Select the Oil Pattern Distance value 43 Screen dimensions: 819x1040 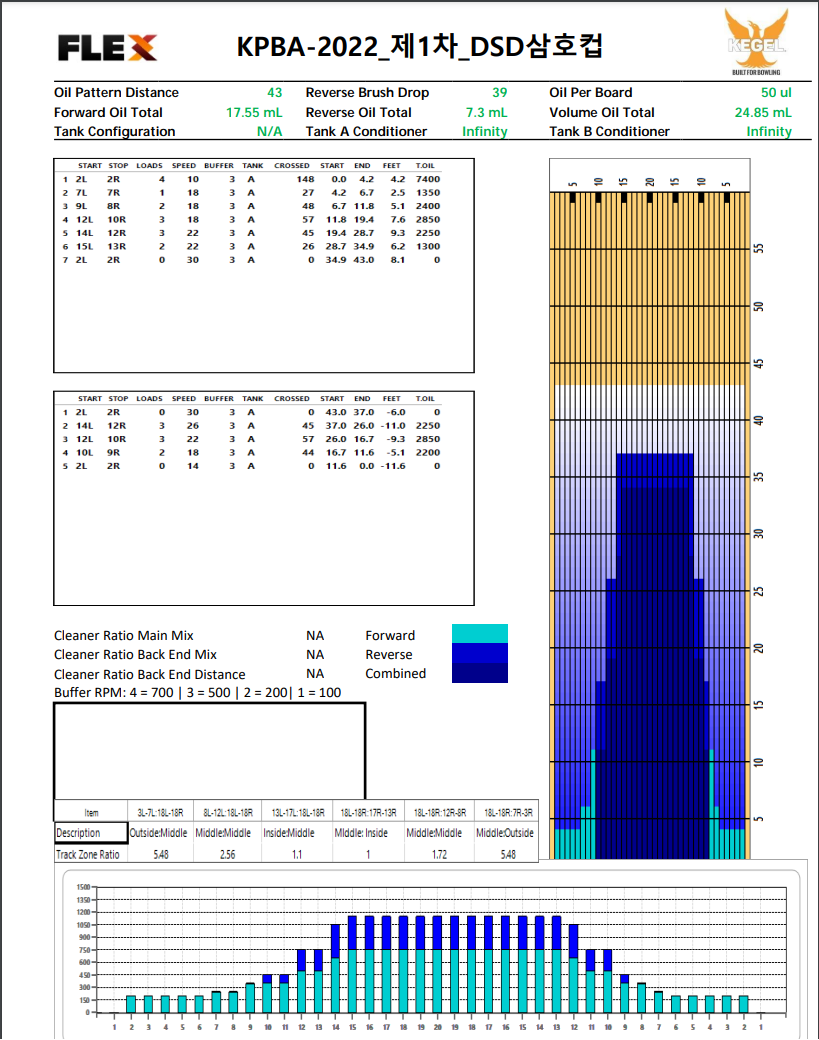click(275, 93)
